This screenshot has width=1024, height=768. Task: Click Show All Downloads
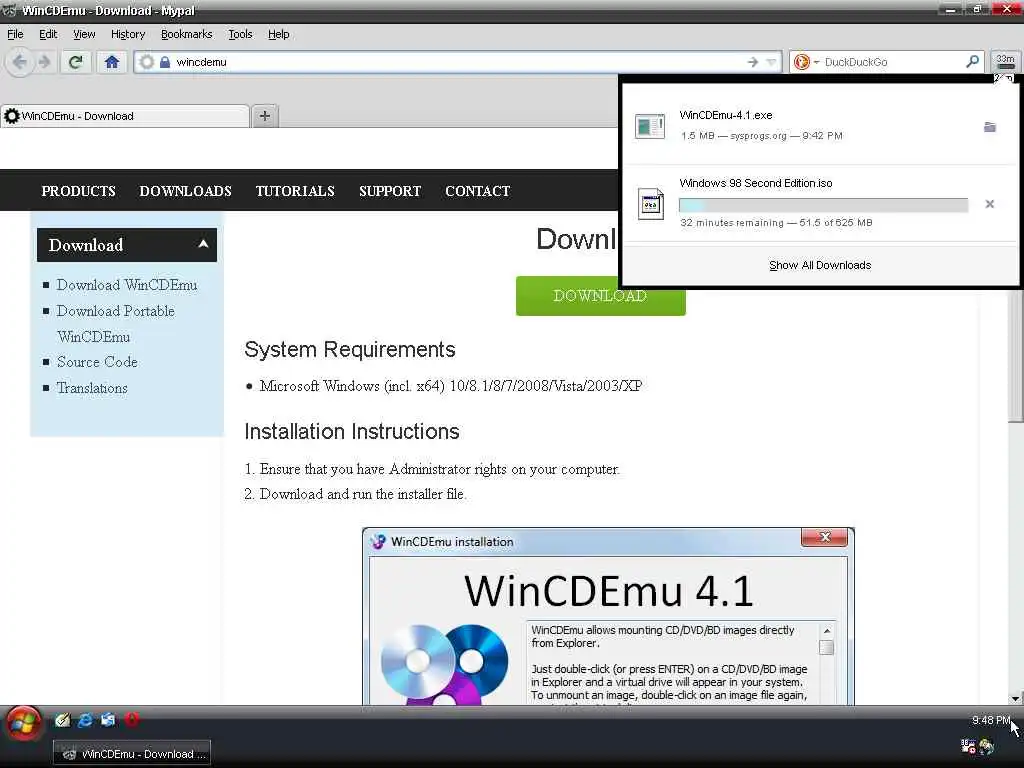[820, 265]
